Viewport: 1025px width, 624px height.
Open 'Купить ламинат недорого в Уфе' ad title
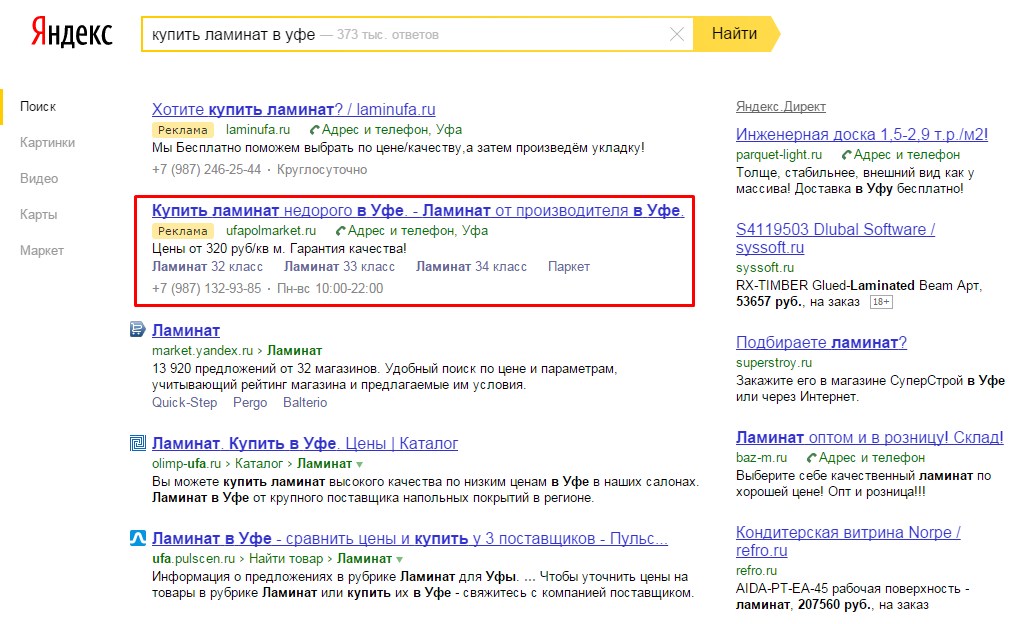click(418, 210)
